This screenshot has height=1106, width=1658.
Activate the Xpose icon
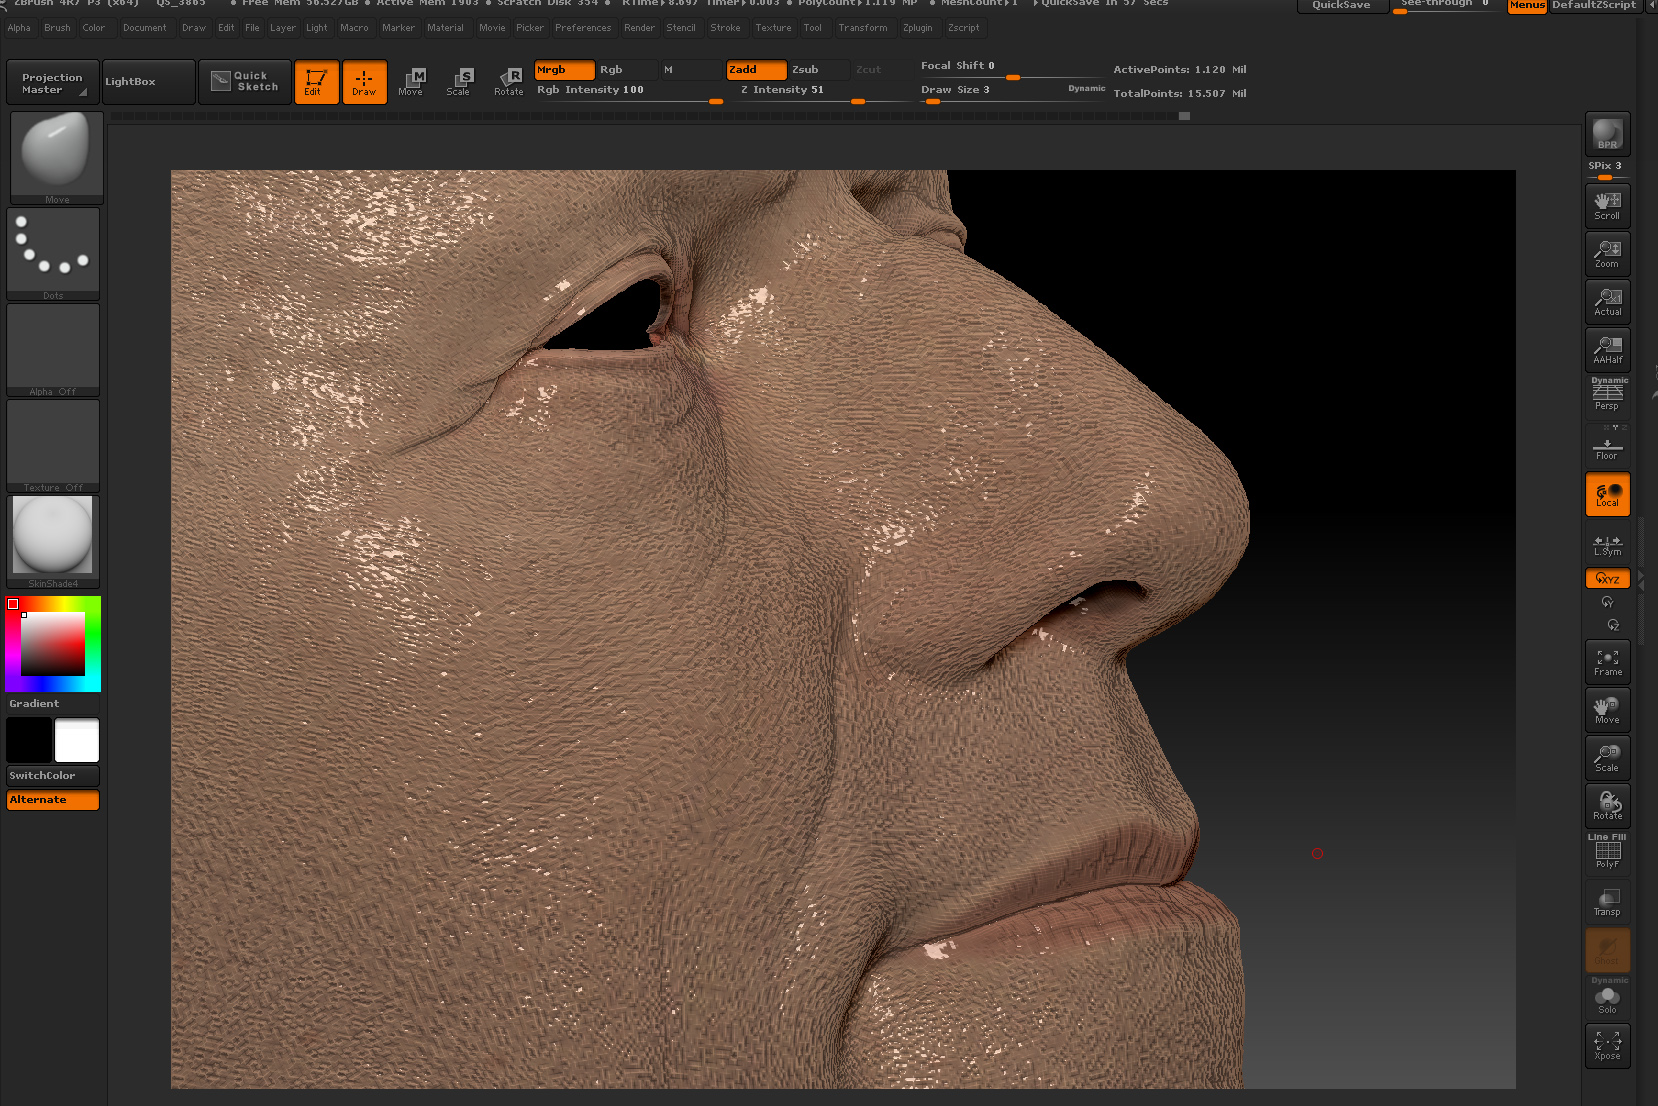(1607, 1046)
